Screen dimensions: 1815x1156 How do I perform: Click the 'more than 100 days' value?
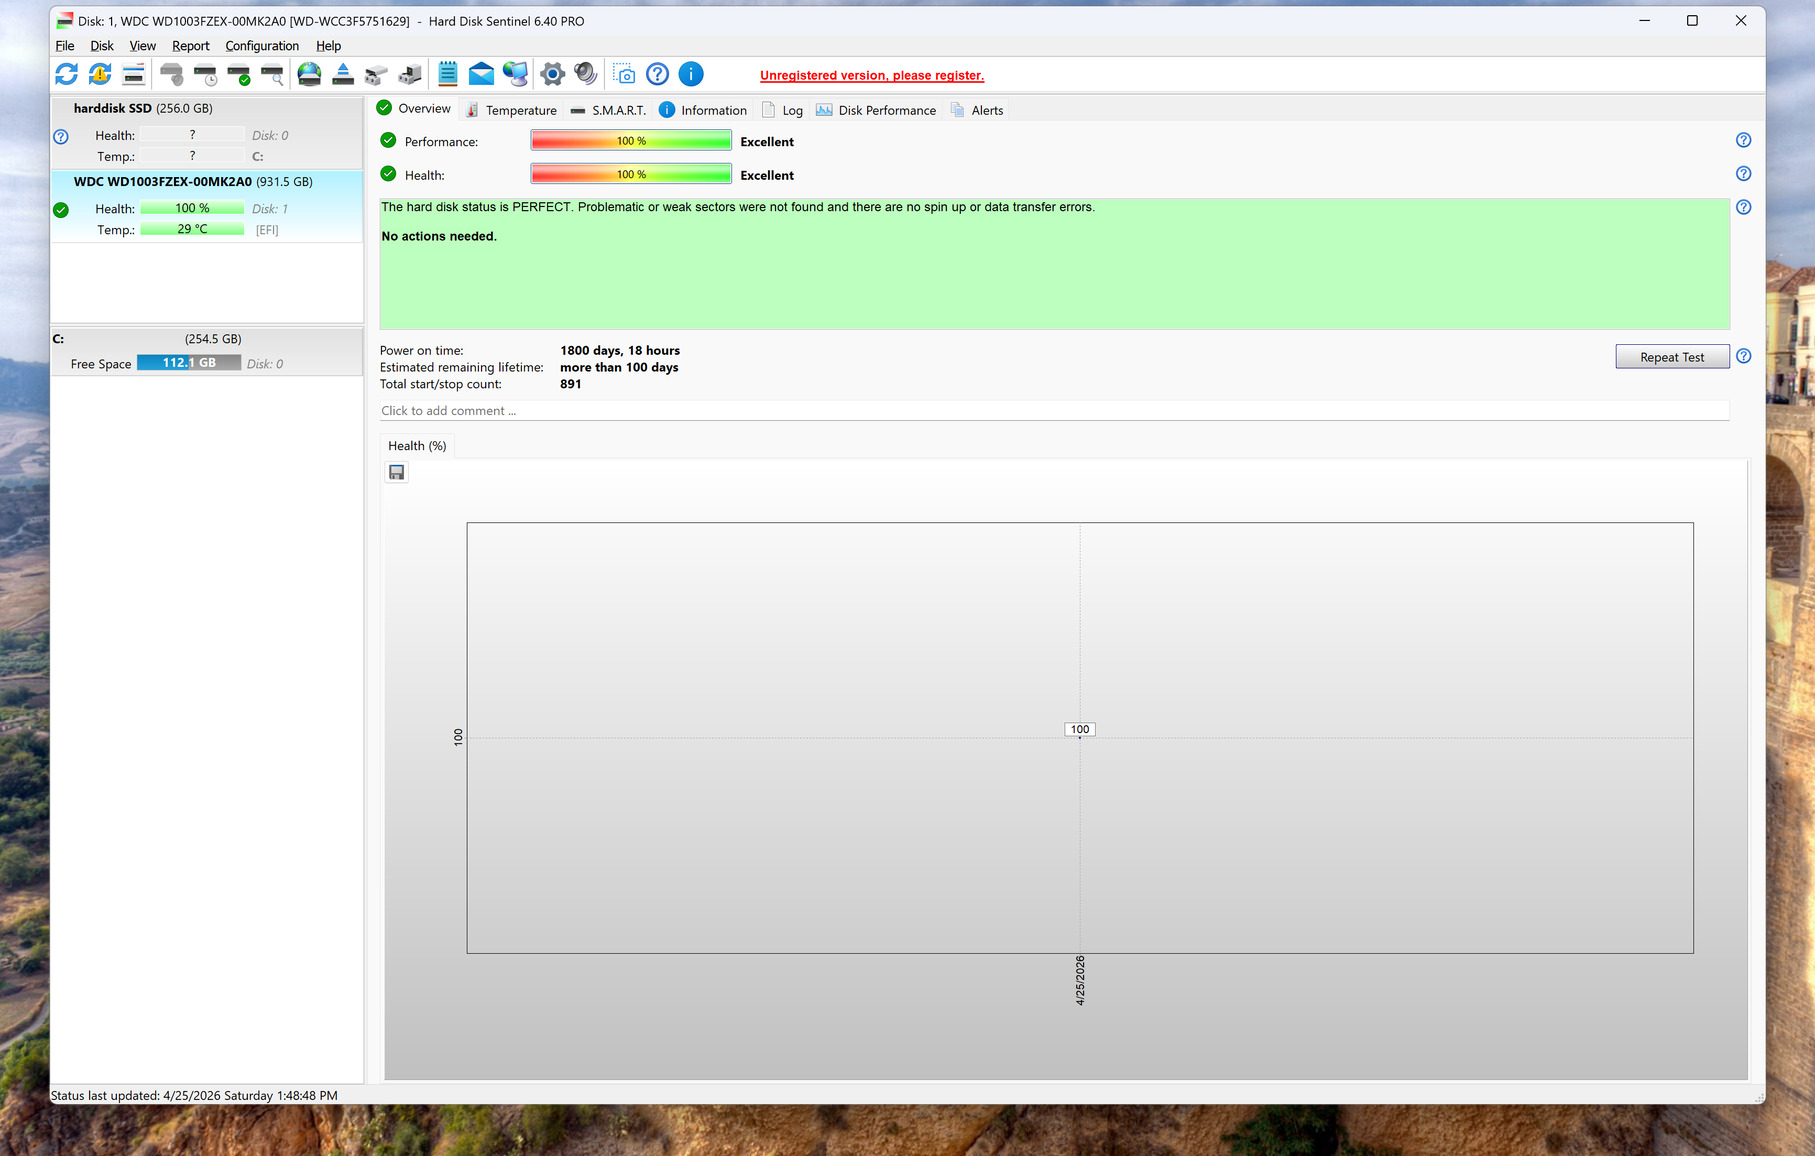click(619, 368)
